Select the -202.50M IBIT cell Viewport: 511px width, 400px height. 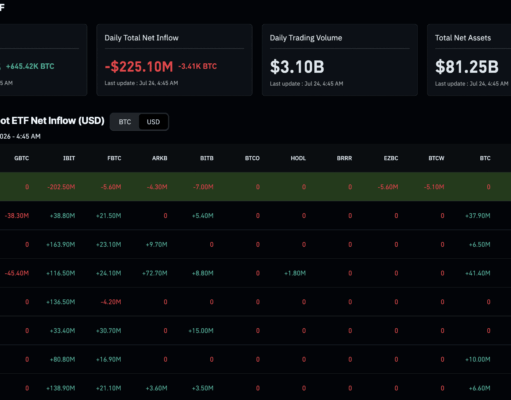point(61,187)
